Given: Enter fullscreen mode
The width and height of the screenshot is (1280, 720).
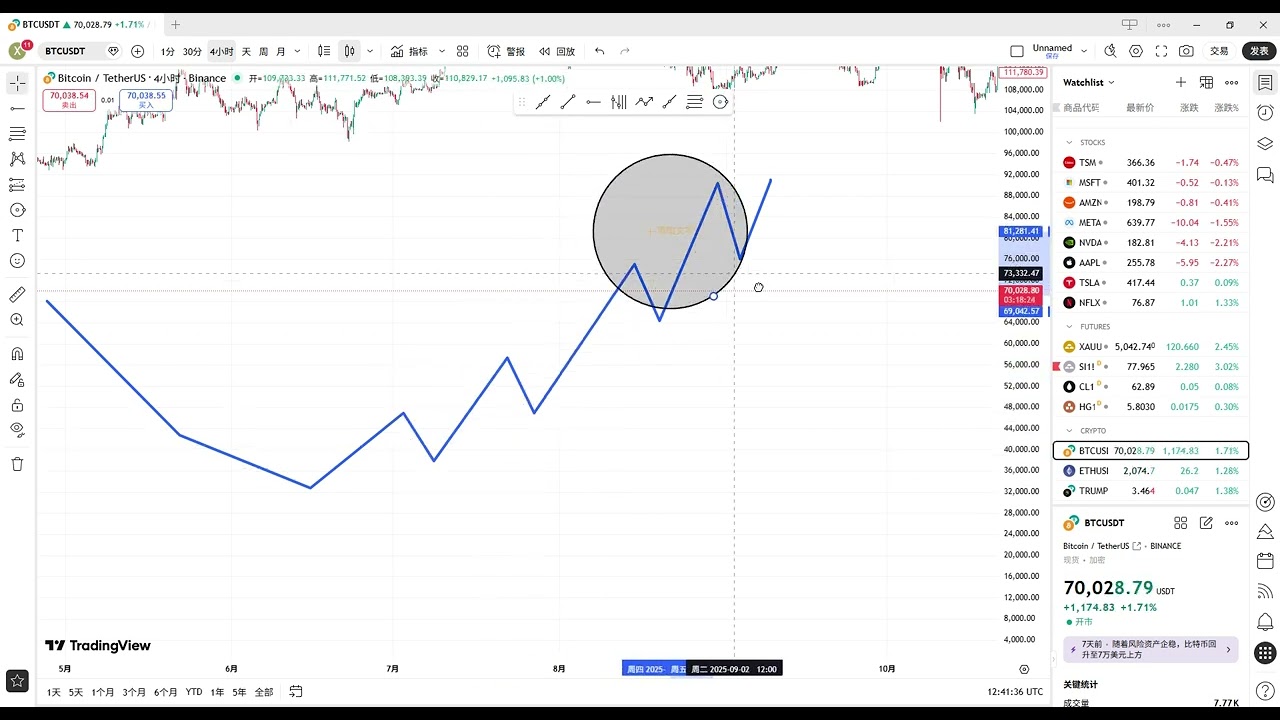Looking at the screenshot, I should tap(1161, 51).
